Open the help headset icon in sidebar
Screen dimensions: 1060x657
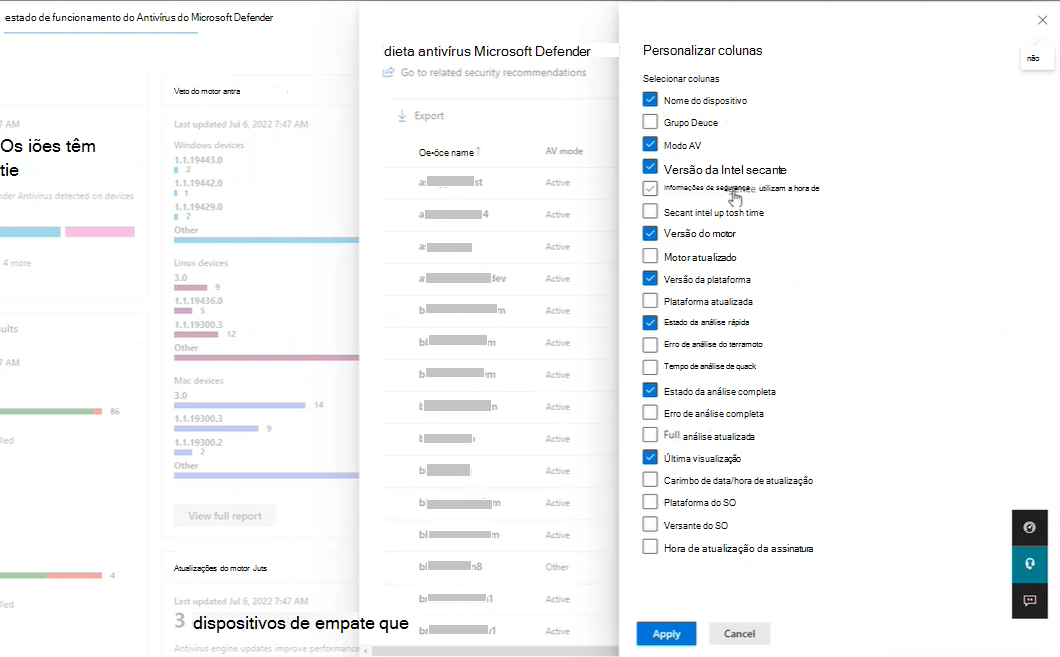[x=1030, y=564]
